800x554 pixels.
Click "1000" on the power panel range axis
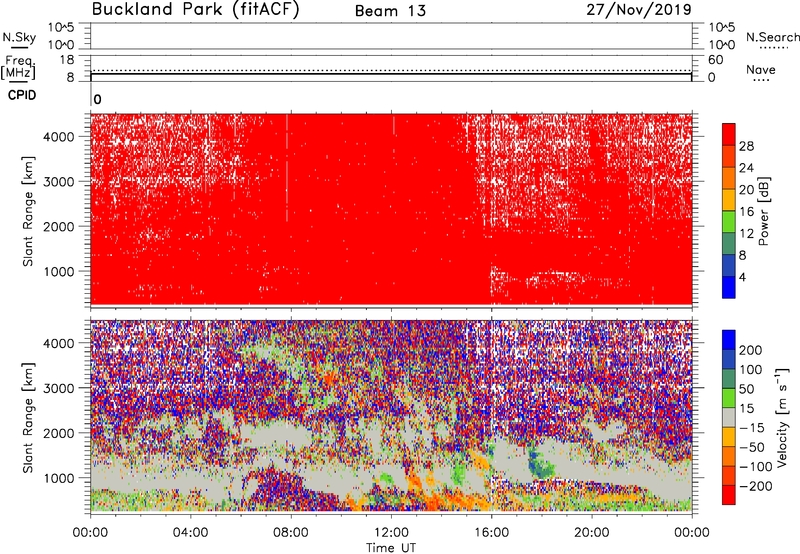tap(59, 271)
